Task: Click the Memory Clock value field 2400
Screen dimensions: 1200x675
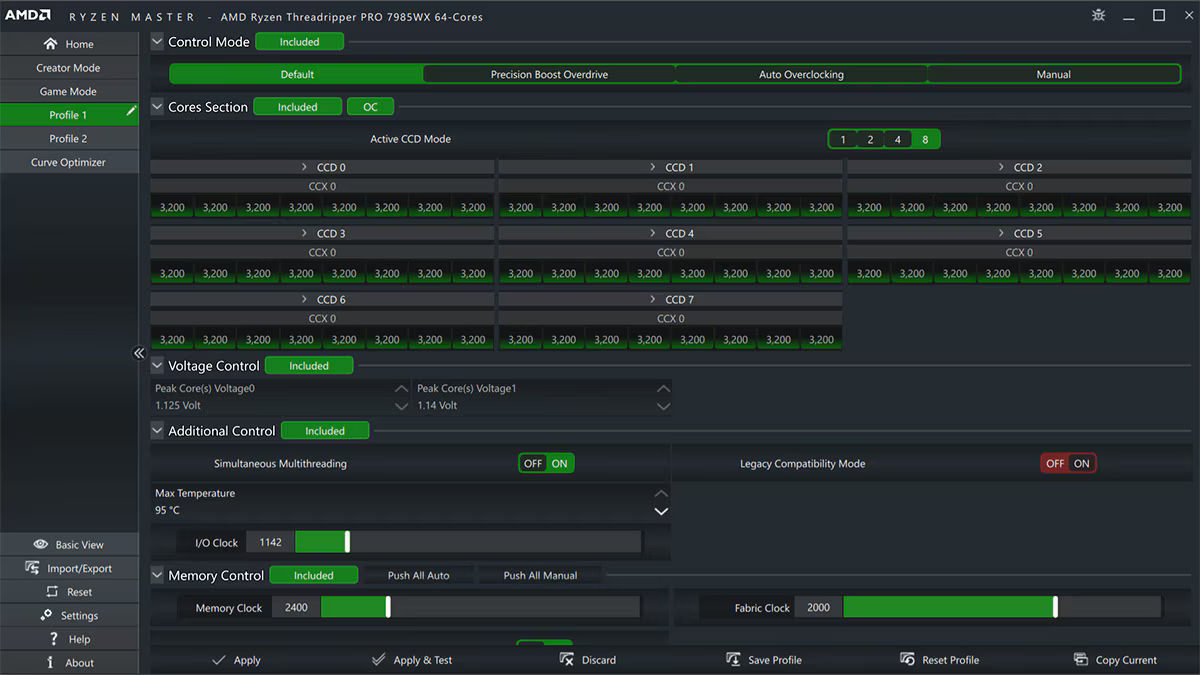Action: (x=296, y=607)
